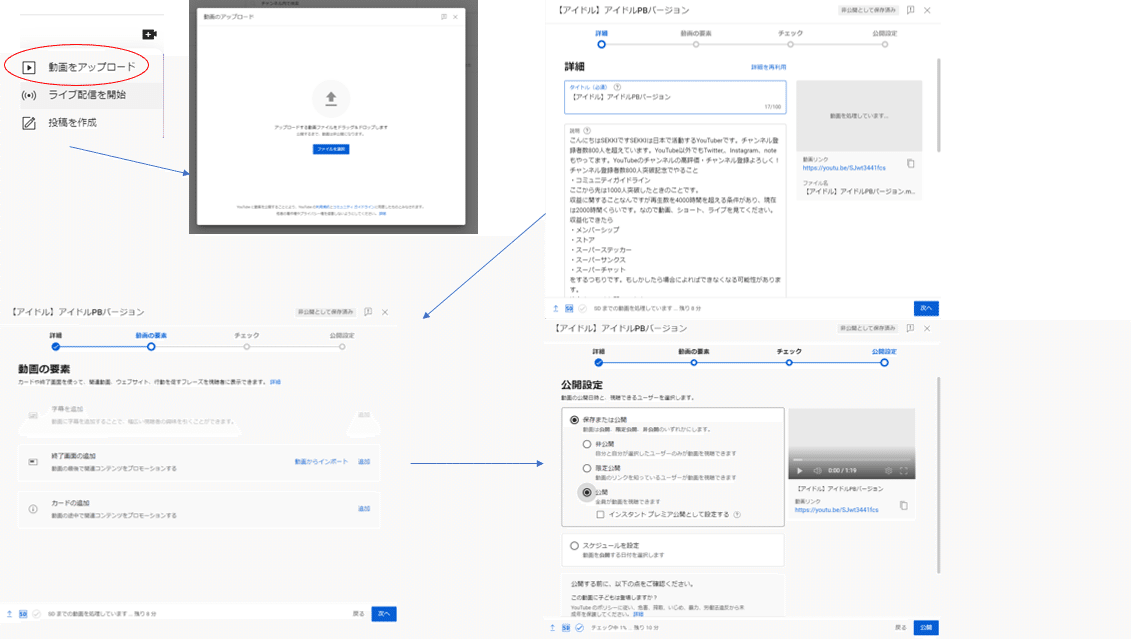Image resolution: width=1131 pixels, height=639 pixels.
Task: Choose 動画をアップロード in the create menu
Action: [x=92, y=67]
